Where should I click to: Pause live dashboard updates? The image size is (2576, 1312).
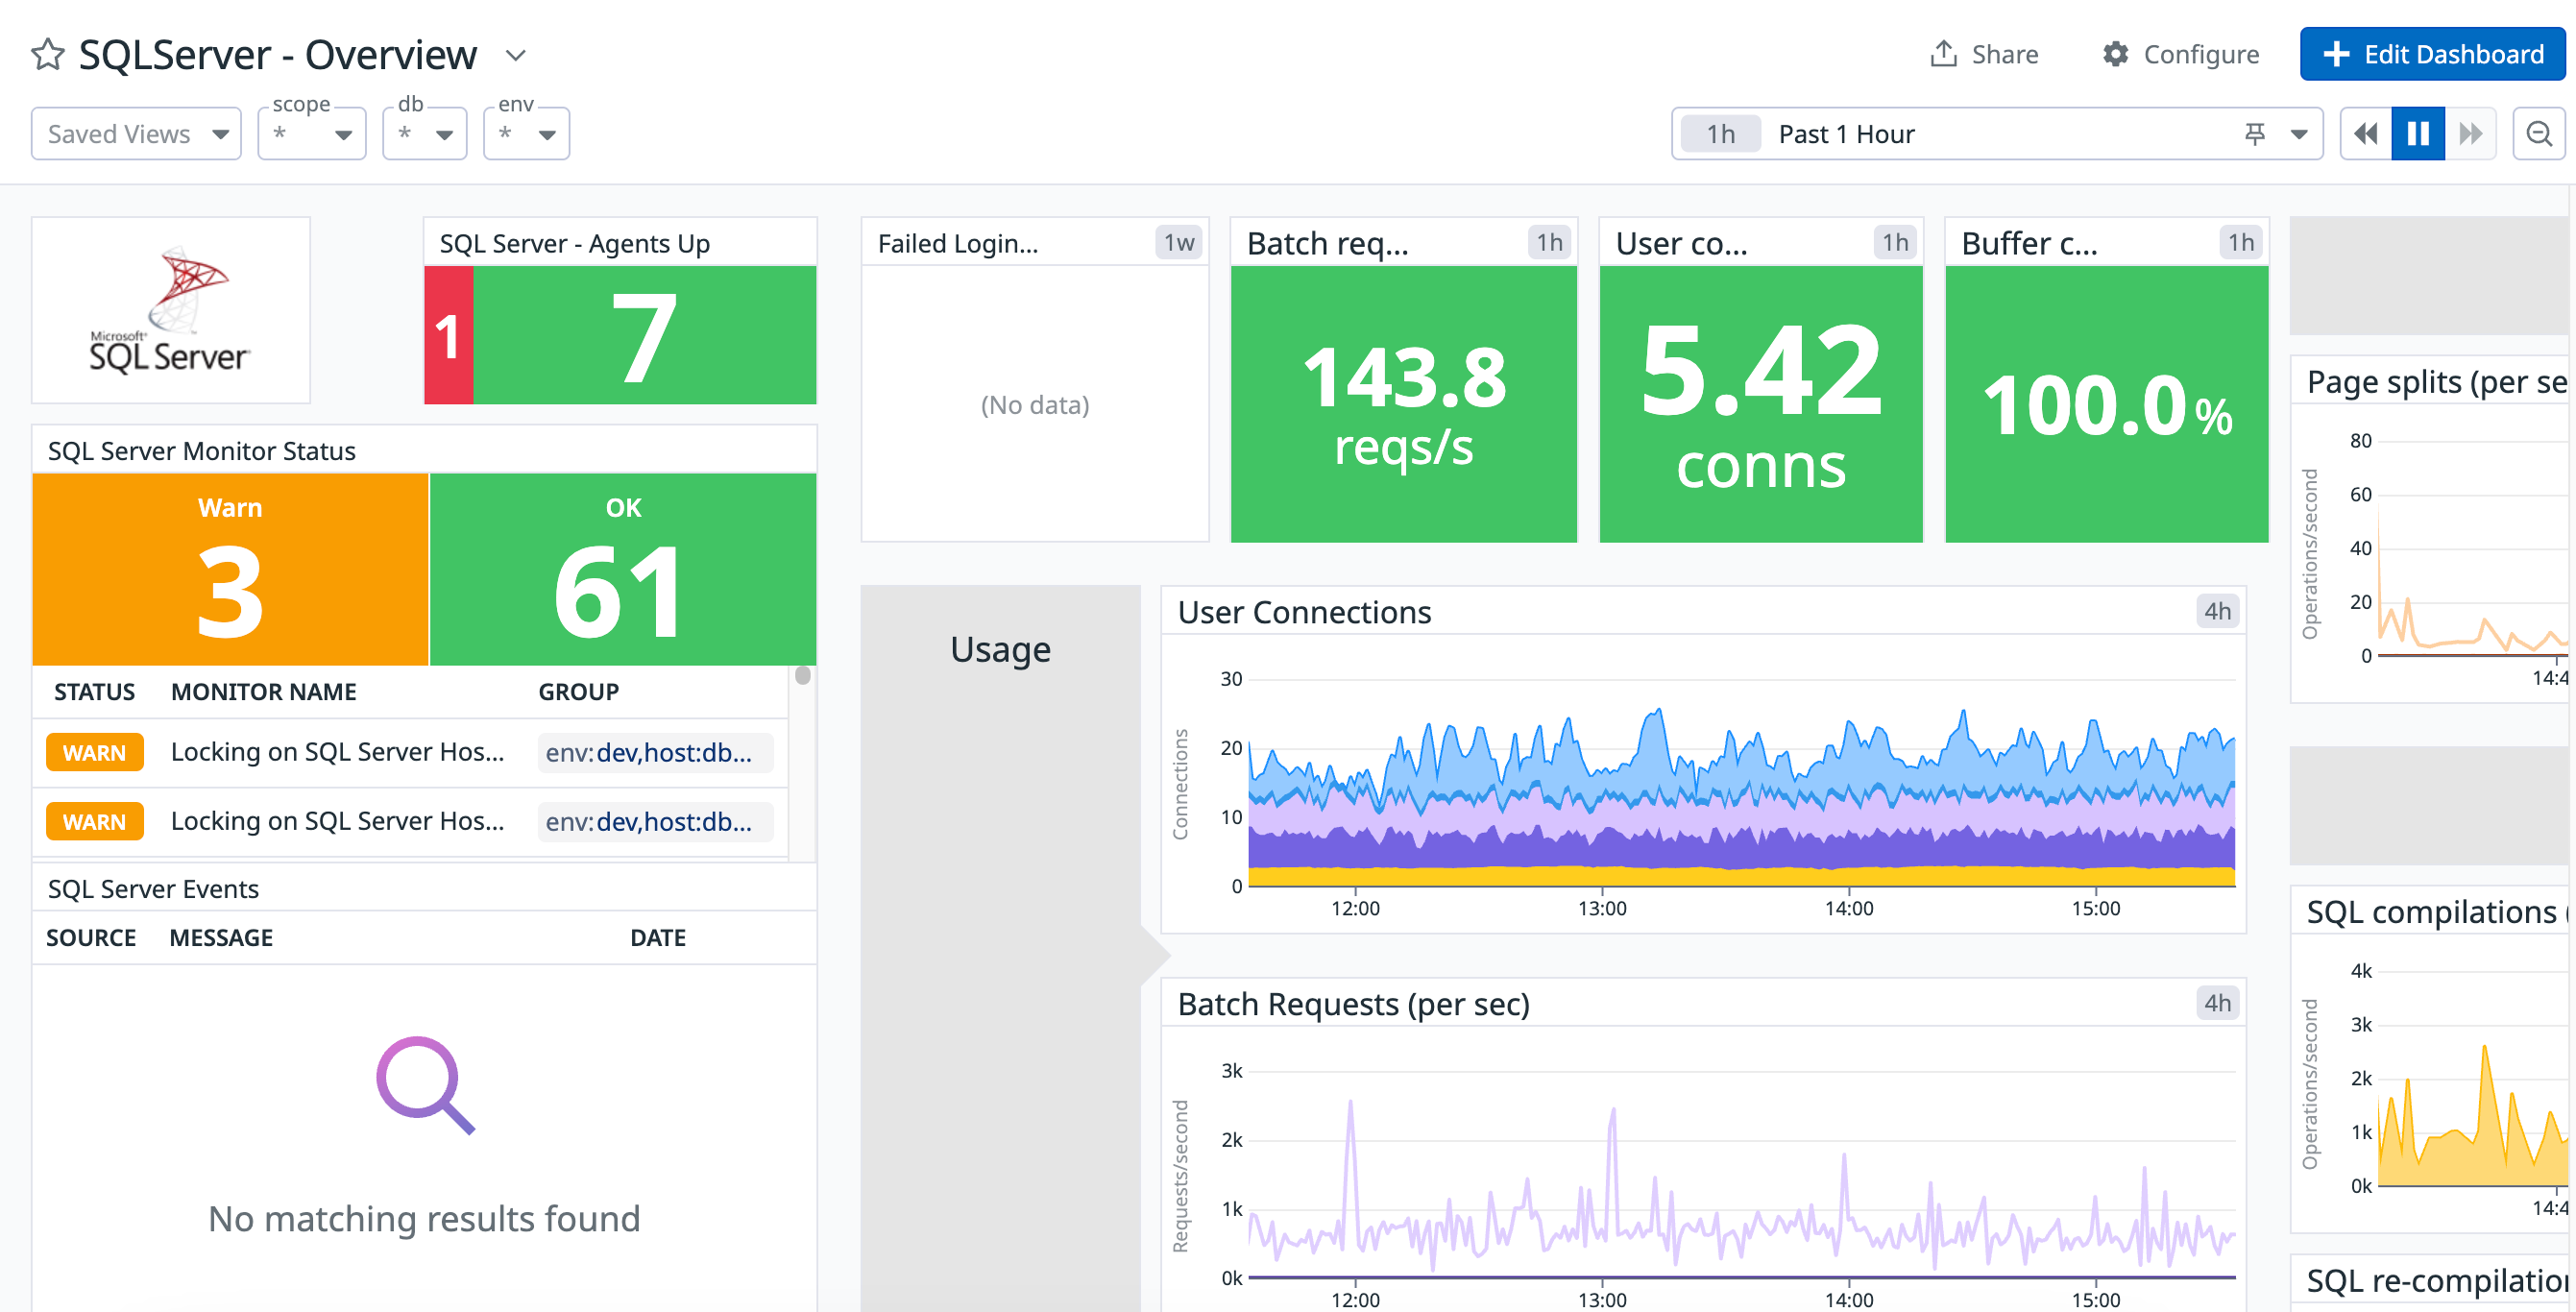tap(2417, 134)
